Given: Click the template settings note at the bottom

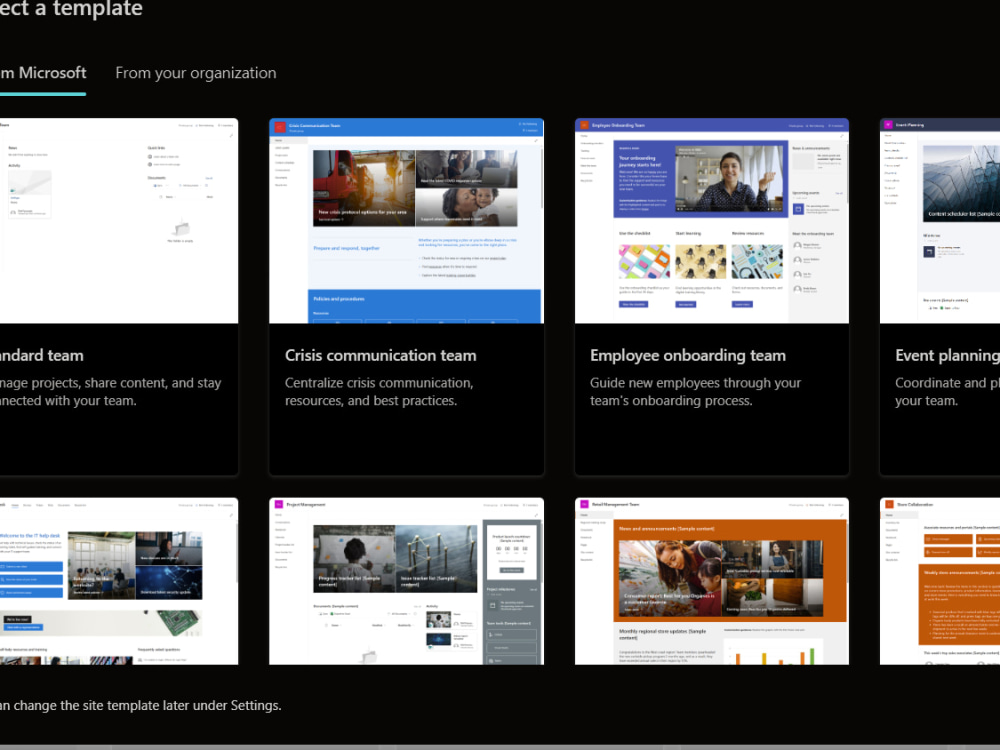Looking at the screenshot, I should 141,705.
